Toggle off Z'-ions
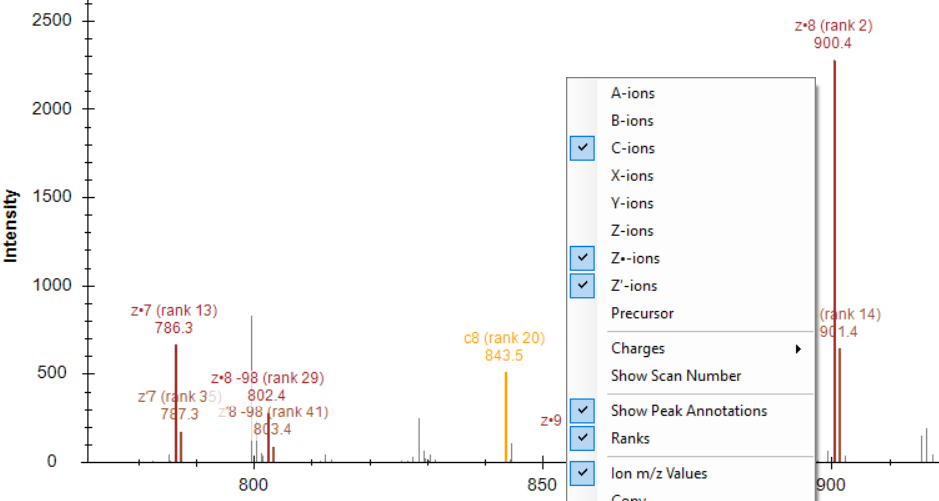The width and height of the screenshot is (939, 501). tap(634, 286)
